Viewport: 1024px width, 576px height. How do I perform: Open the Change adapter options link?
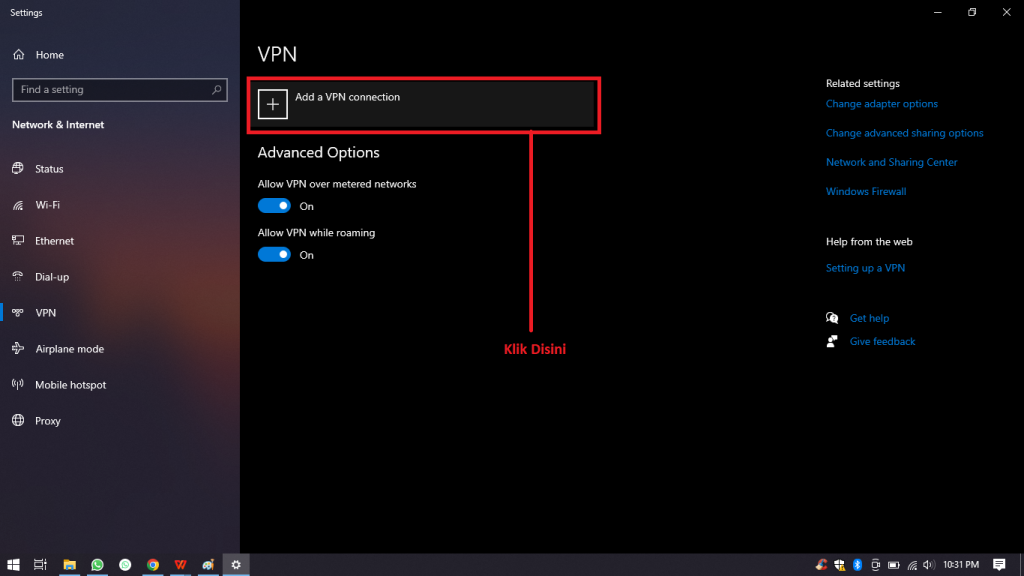(x=882, y=103)
